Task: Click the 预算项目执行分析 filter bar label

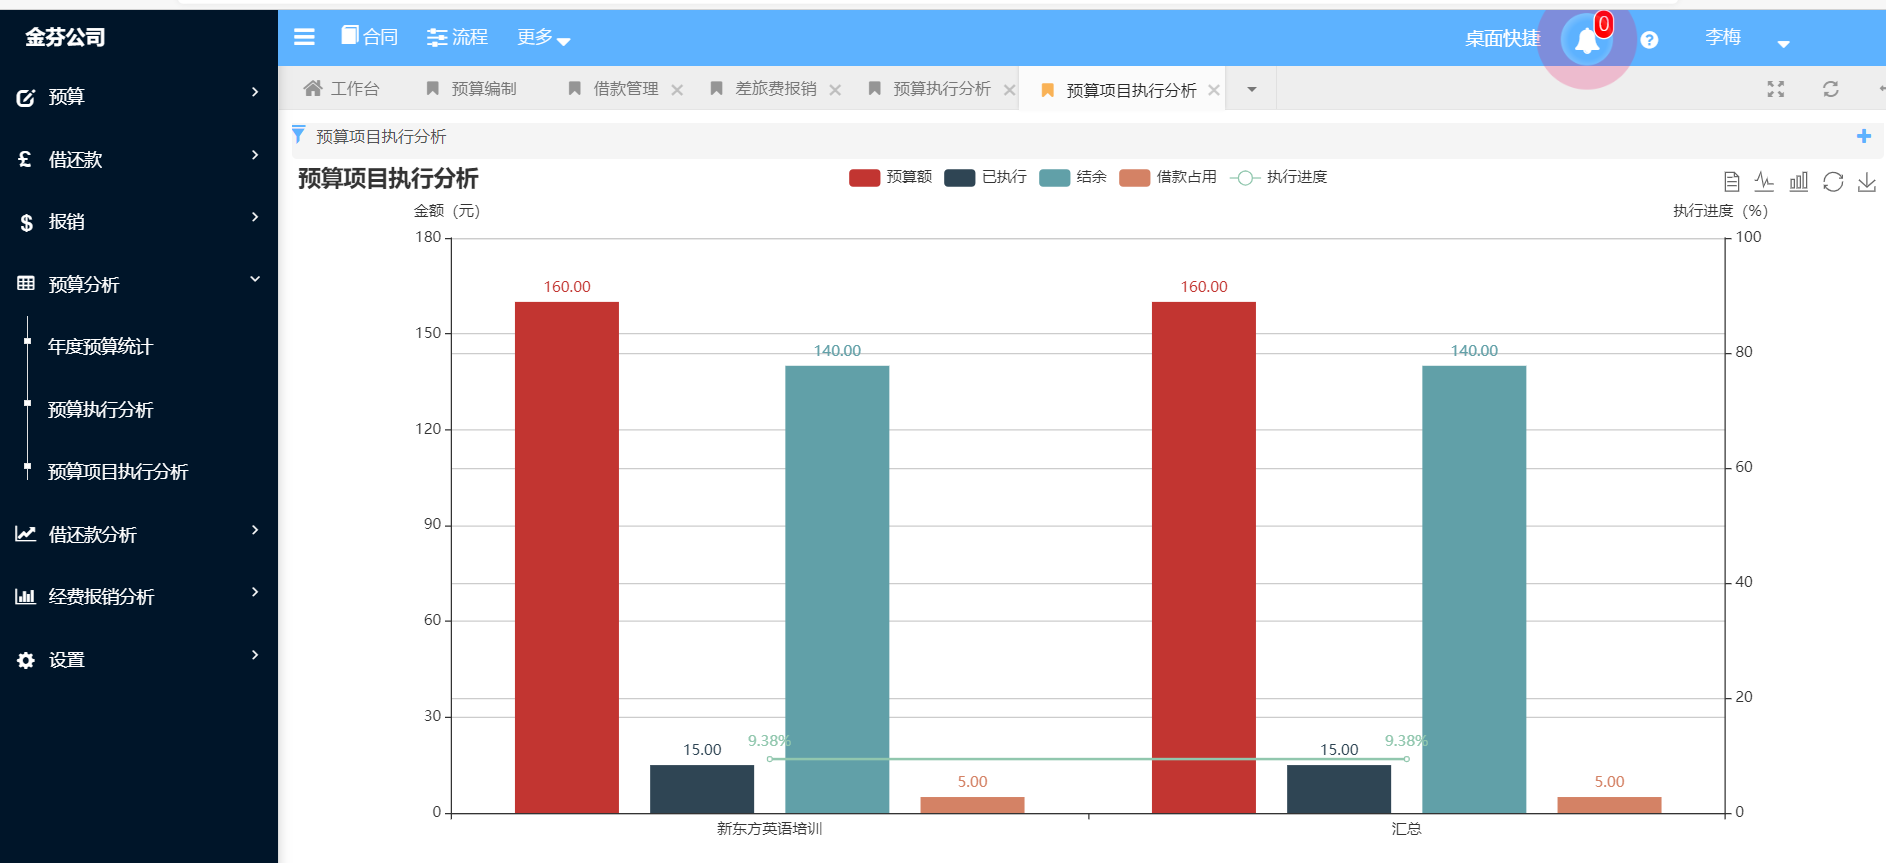Action: tap(381, 136)
